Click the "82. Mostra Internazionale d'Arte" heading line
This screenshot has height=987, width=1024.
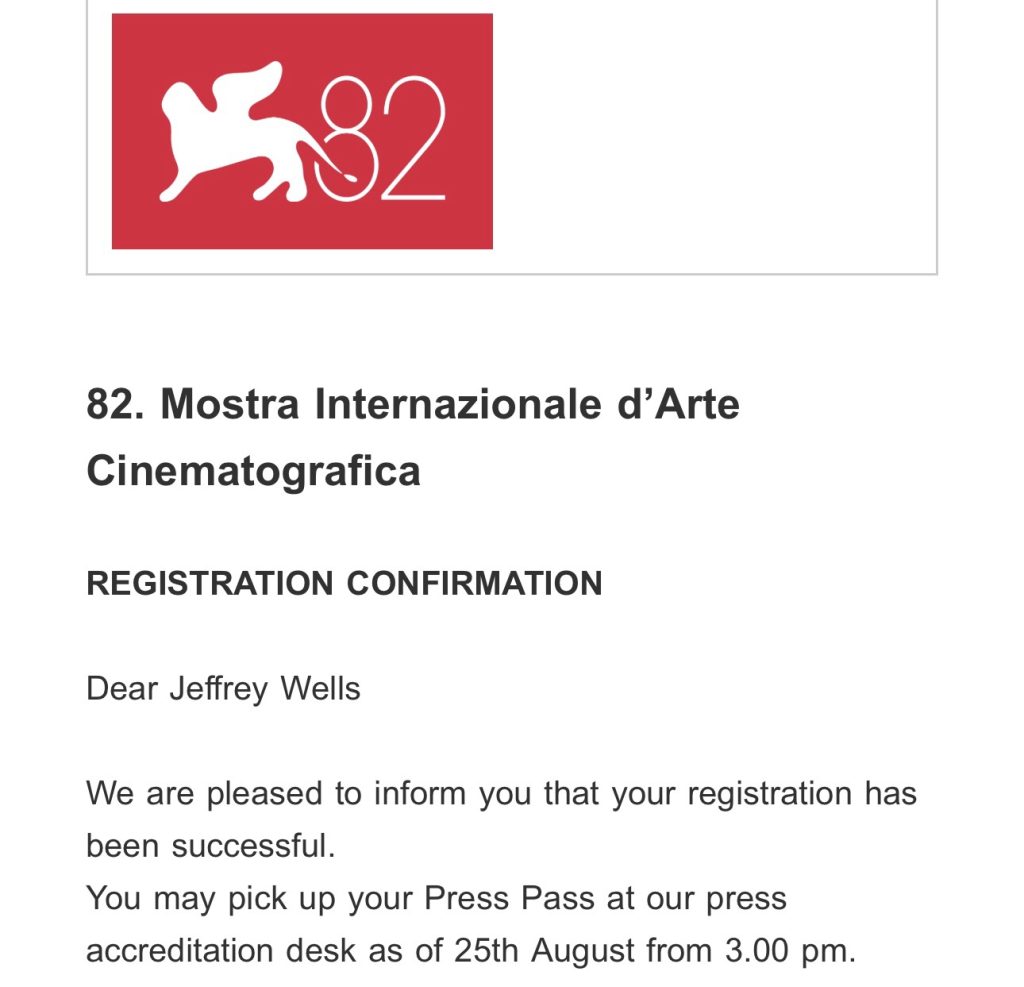tap(412, 405)
